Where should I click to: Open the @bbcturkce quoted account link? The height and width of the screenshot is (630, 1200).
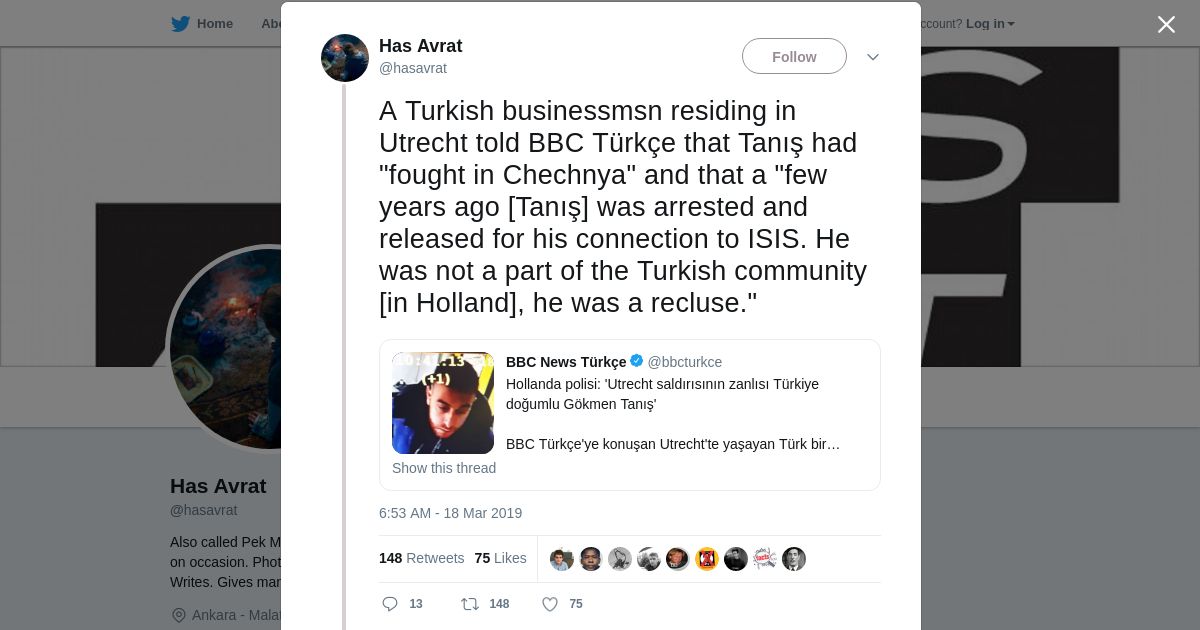click(x=685, y=362)
